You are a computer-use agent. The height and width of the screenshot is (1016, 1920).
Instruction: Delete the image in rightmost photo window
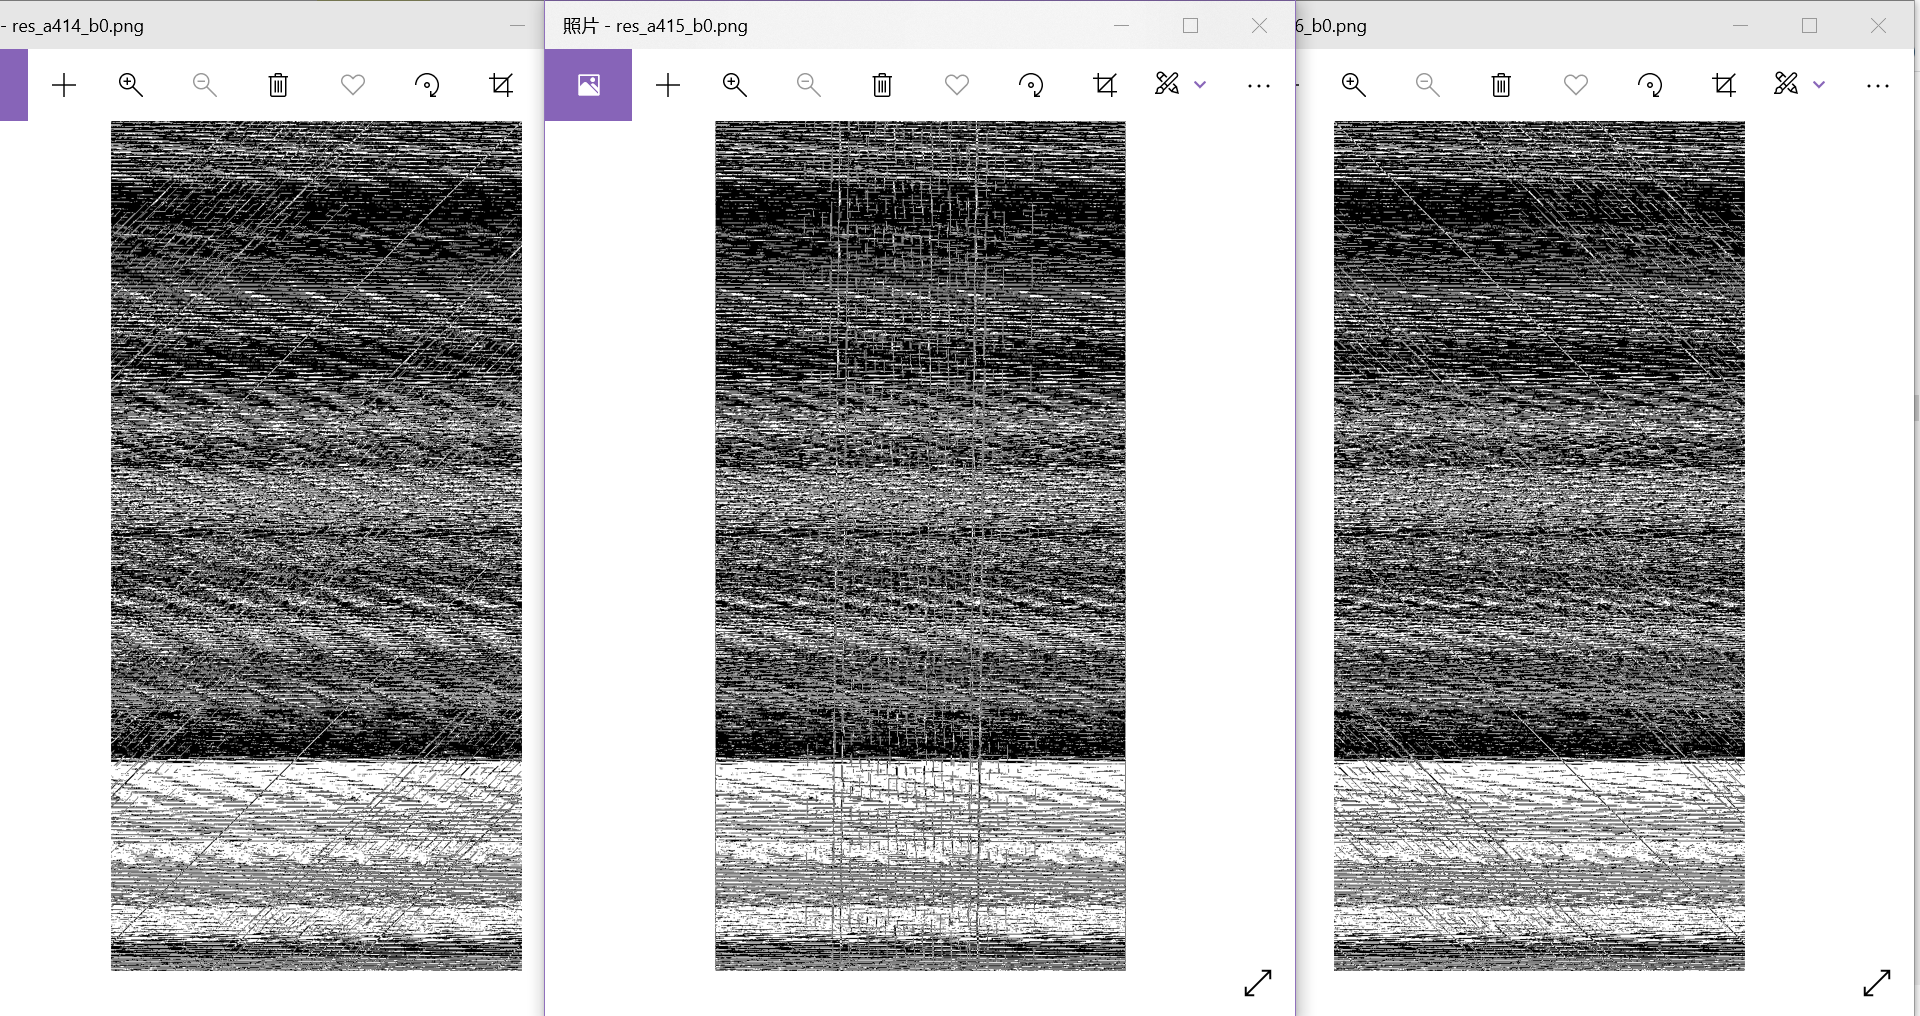(1502, 85)
